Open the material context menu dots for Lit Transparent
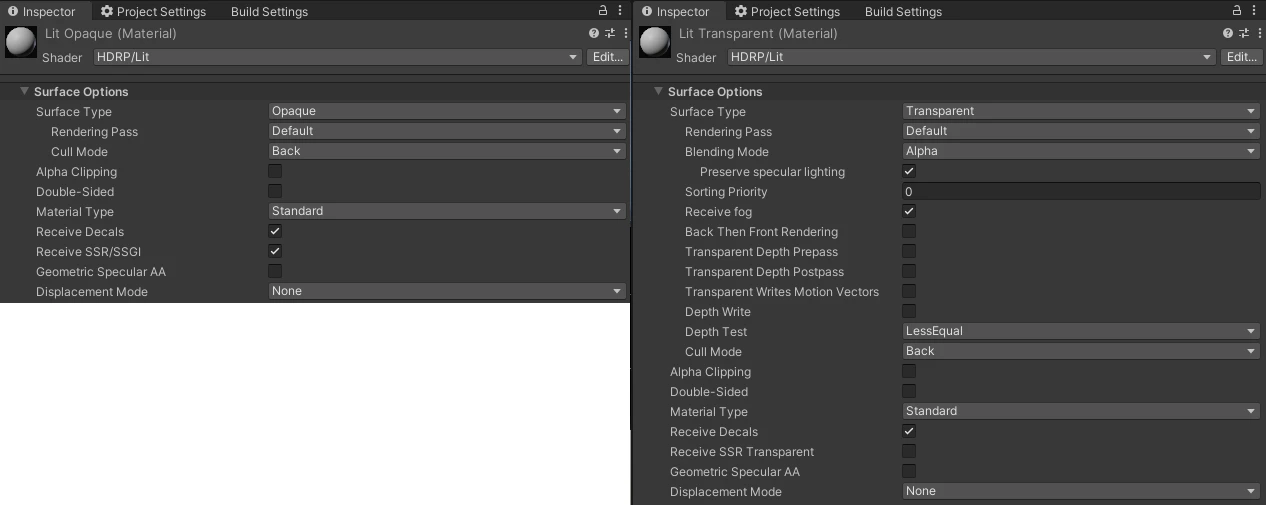The width and height of the screenshot is (1266, 505). [x=1258, y=33]
